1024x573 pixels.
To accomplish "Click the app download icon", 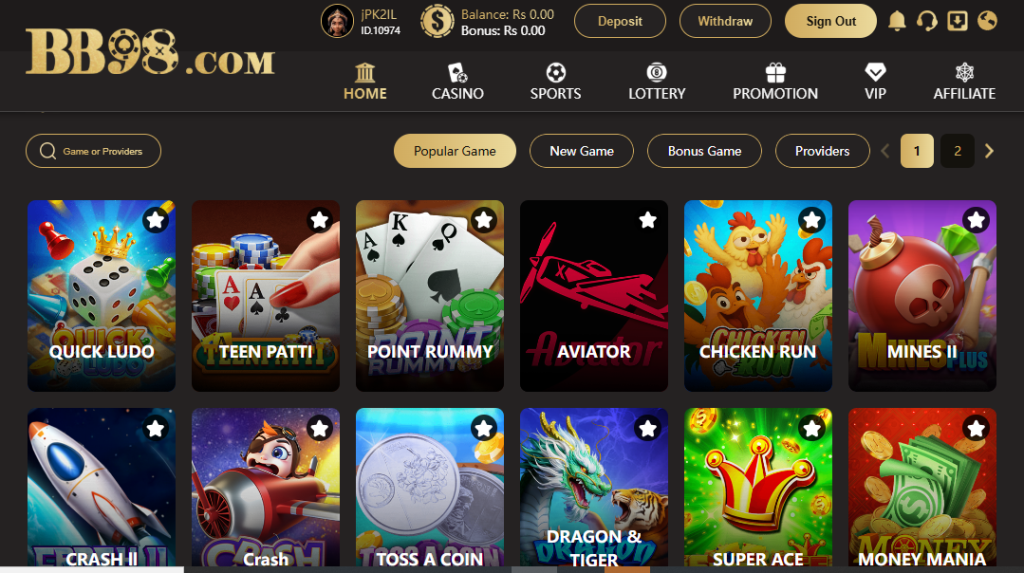I will point(957,21).
